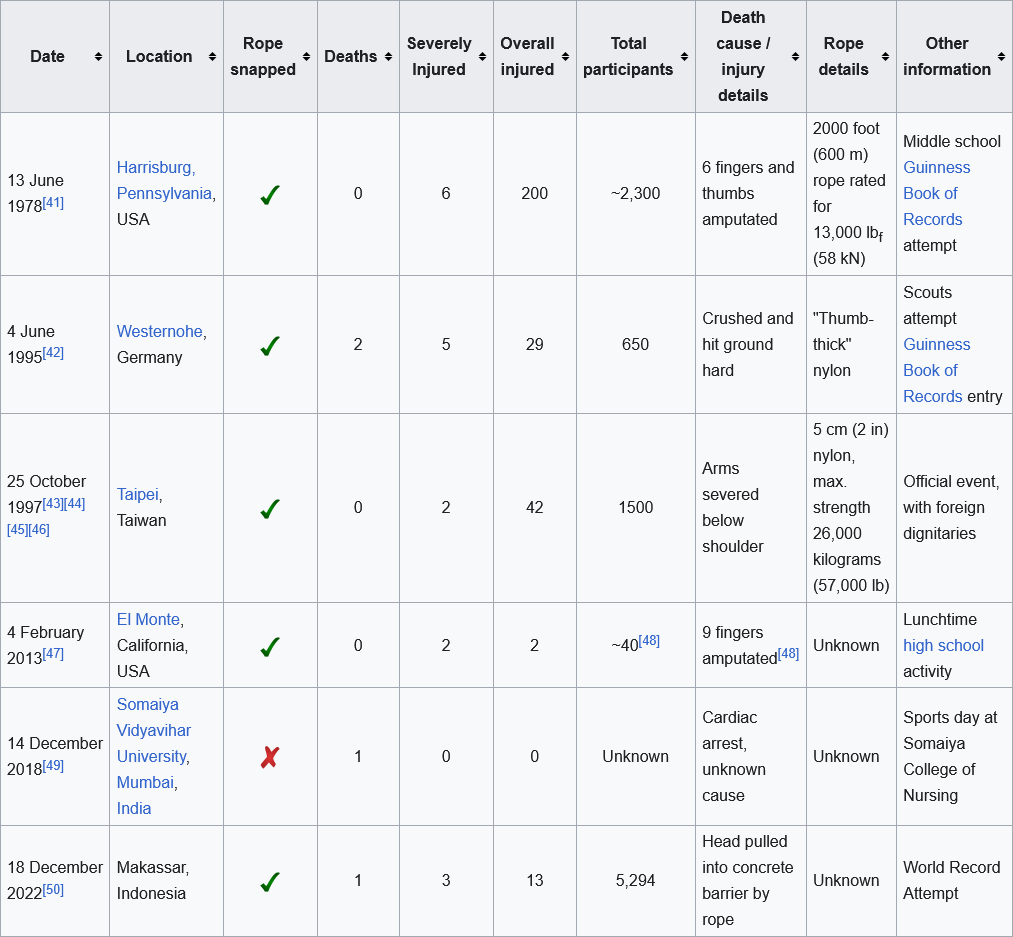The height and width of the screenshot is (937, 1013).
Task: Open Guinness Book of Records link in Westernohe row
Action: pos(936,370)
